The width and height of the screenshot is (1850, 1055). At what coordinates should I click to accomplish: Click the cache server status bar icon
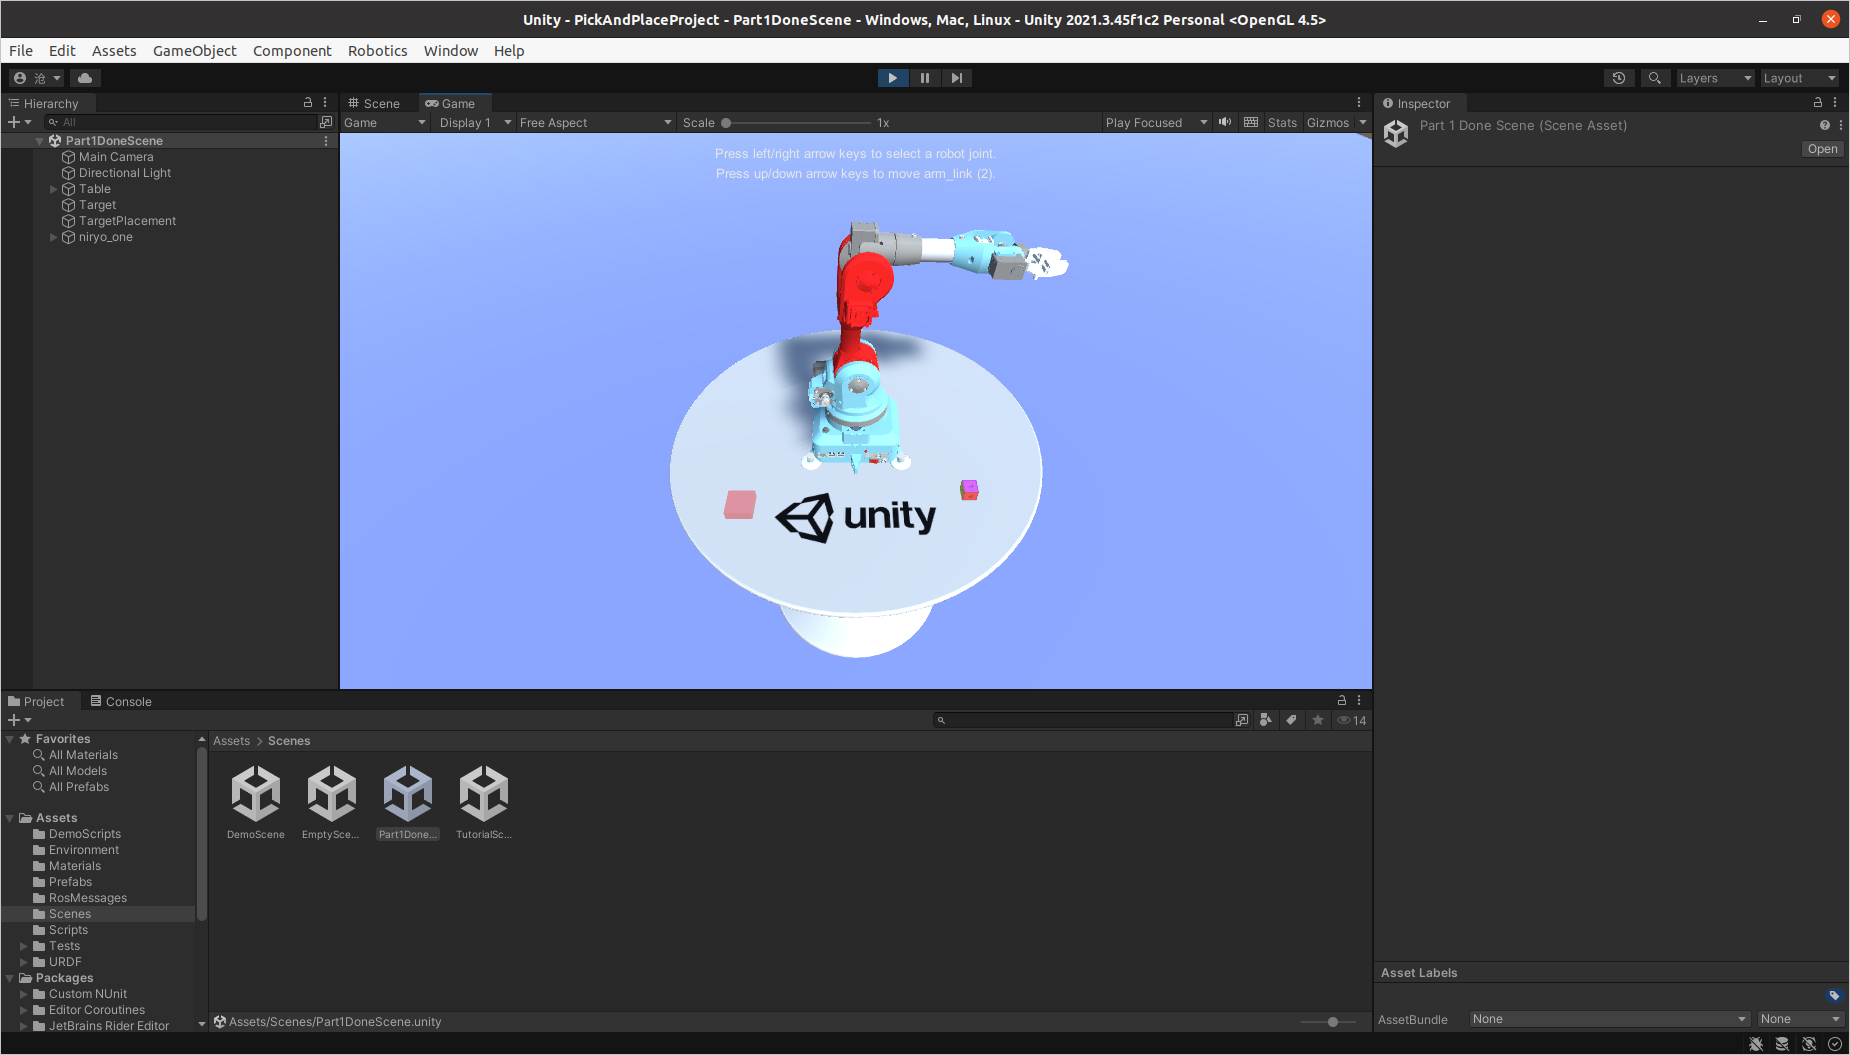(x=1782, y=1044)
